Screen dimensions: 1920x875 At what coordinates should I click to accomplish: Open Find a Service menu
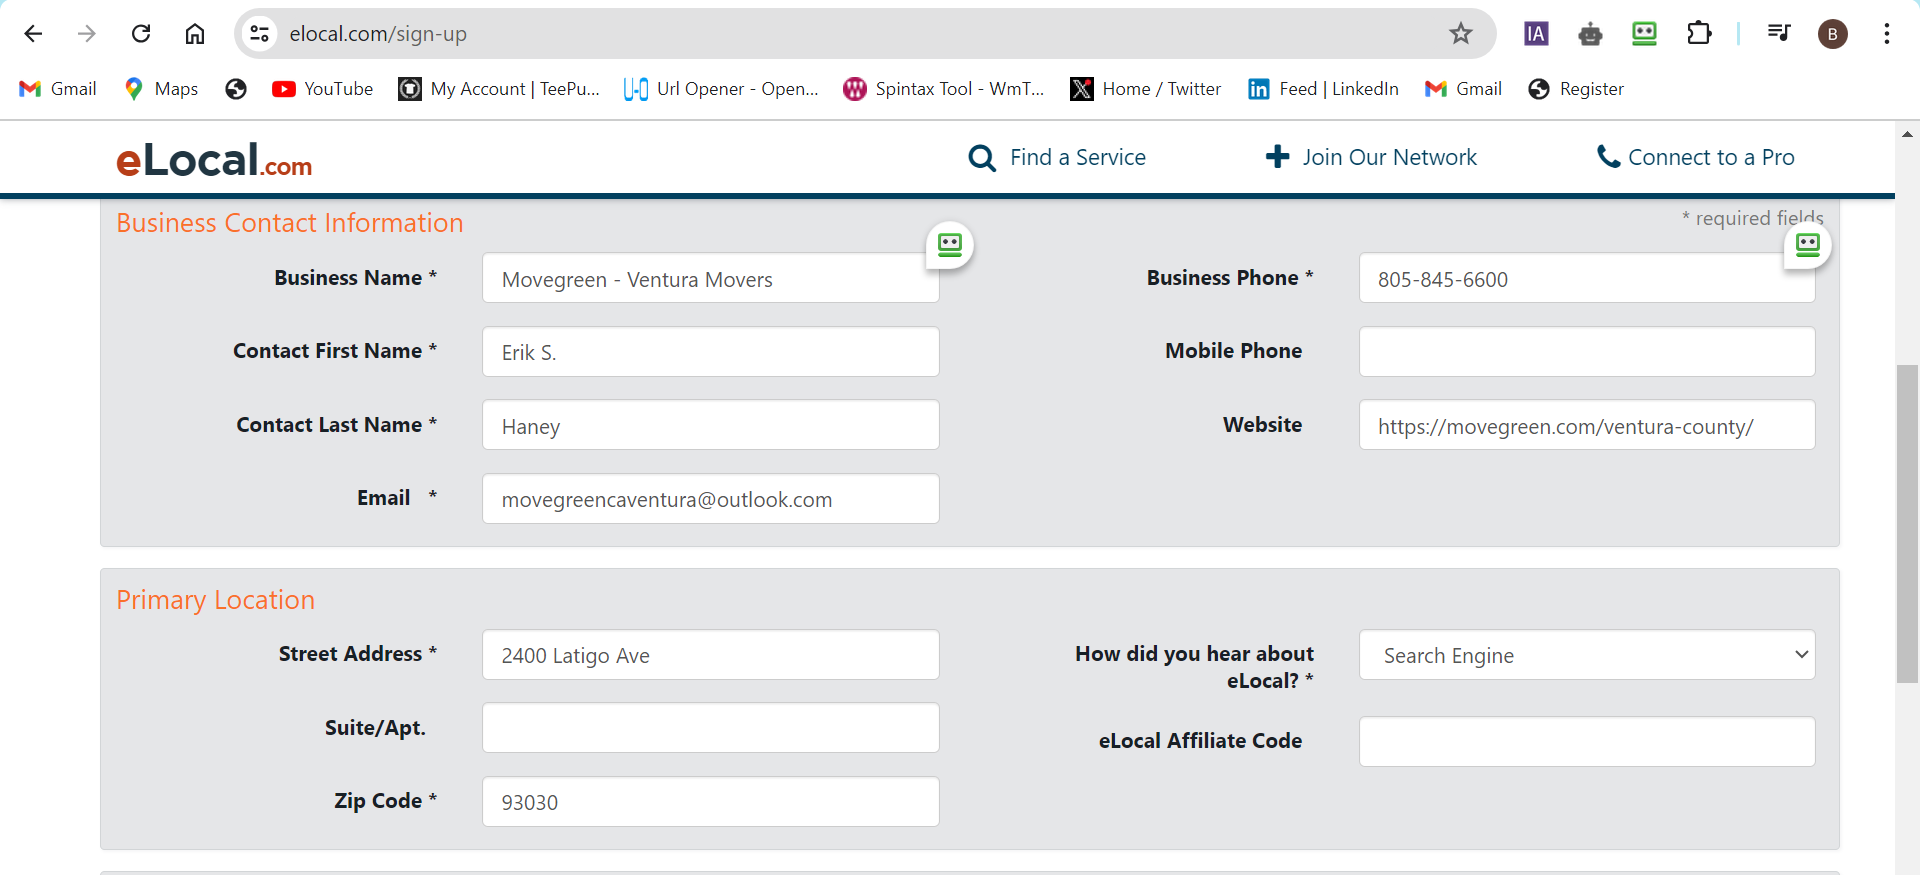tap(1058, 157)
